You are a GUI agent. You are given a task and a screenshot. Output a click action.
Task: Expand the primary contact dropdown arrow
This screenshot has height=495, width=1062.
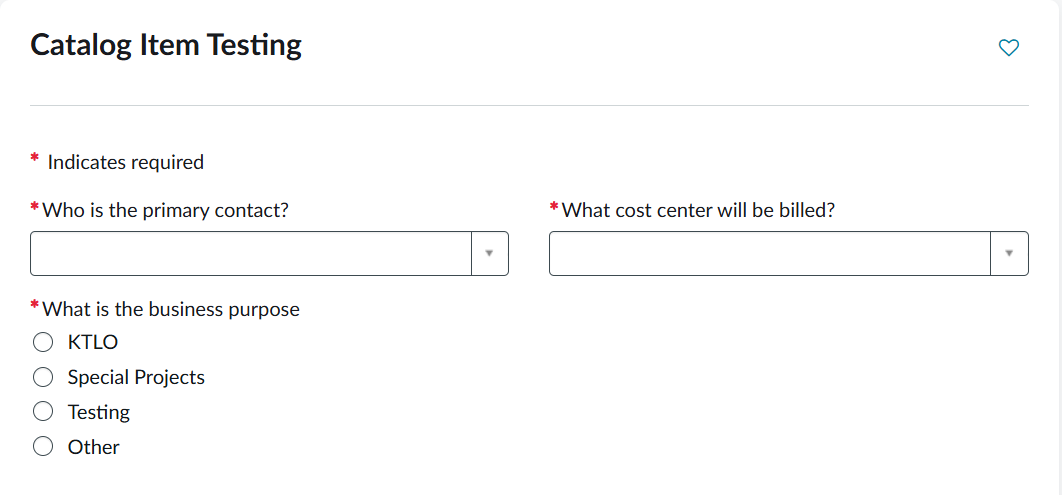pyautogui.click(x=489, y=254)
